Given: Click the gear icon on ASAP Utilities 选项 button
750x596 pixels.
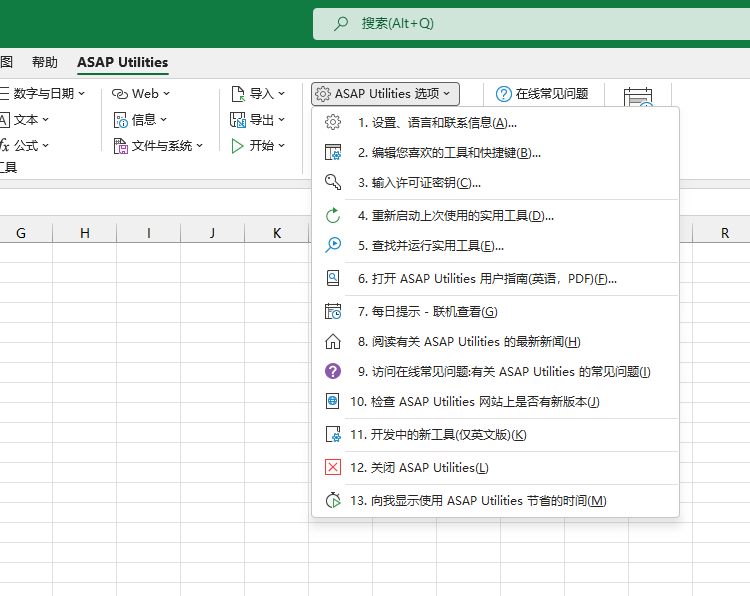Looking at the screenshot, I should click(323, 94).
